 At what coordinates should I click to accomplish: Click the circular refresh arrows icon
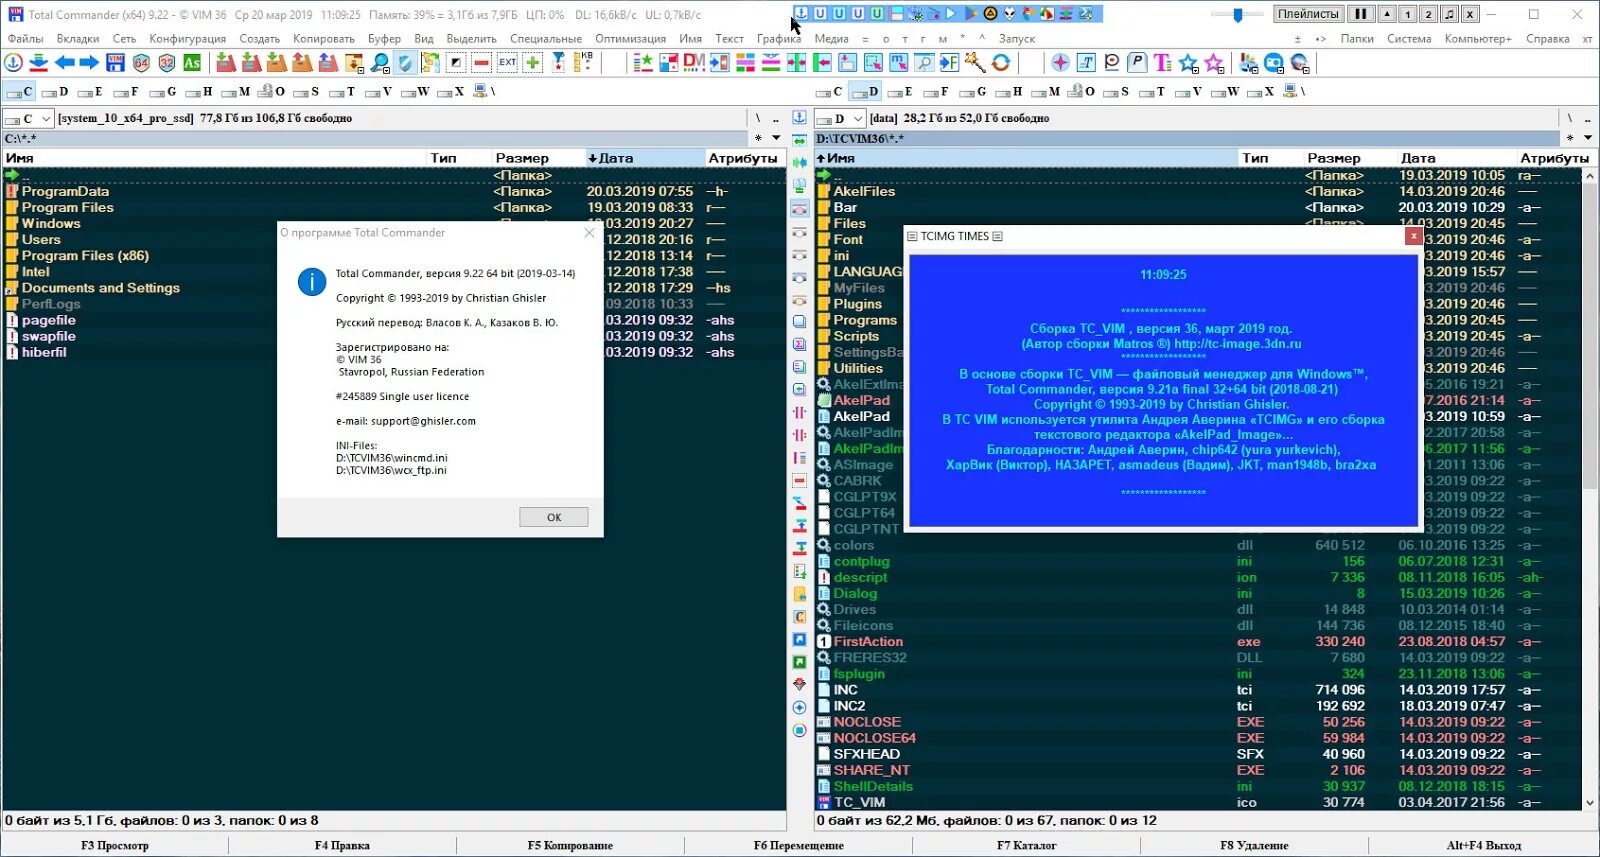[x=1000, y=63]
